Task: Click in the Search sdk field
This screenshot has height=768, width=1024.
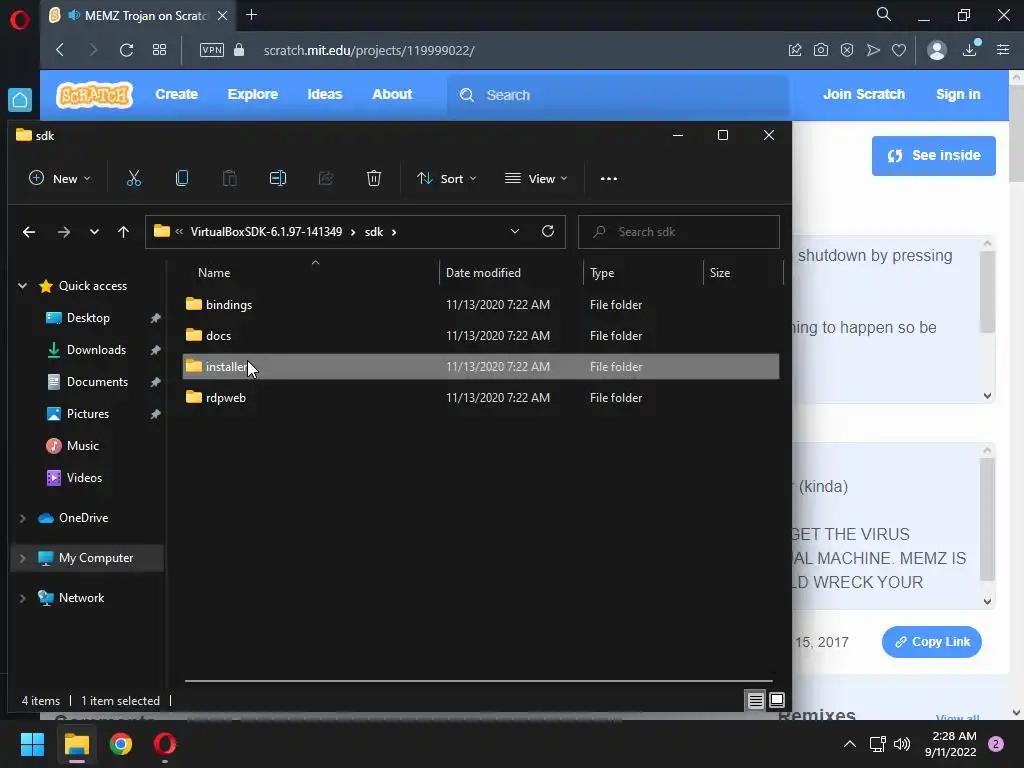Action: point(679,232)
